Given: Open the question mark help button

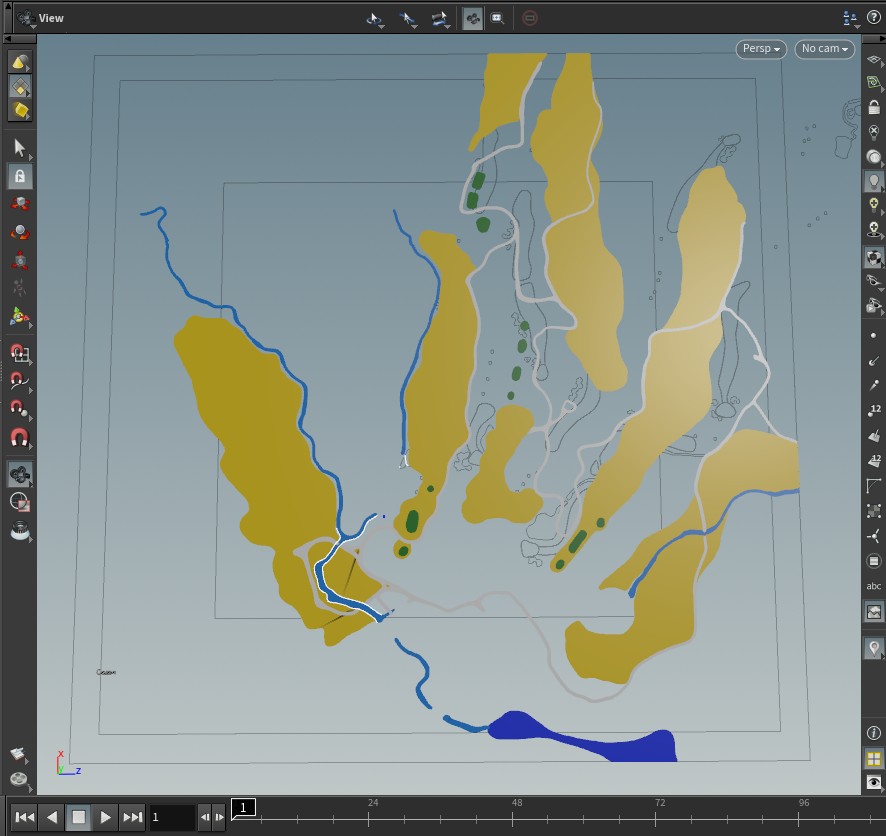Looking at the screenshot, I should point(874,18).
